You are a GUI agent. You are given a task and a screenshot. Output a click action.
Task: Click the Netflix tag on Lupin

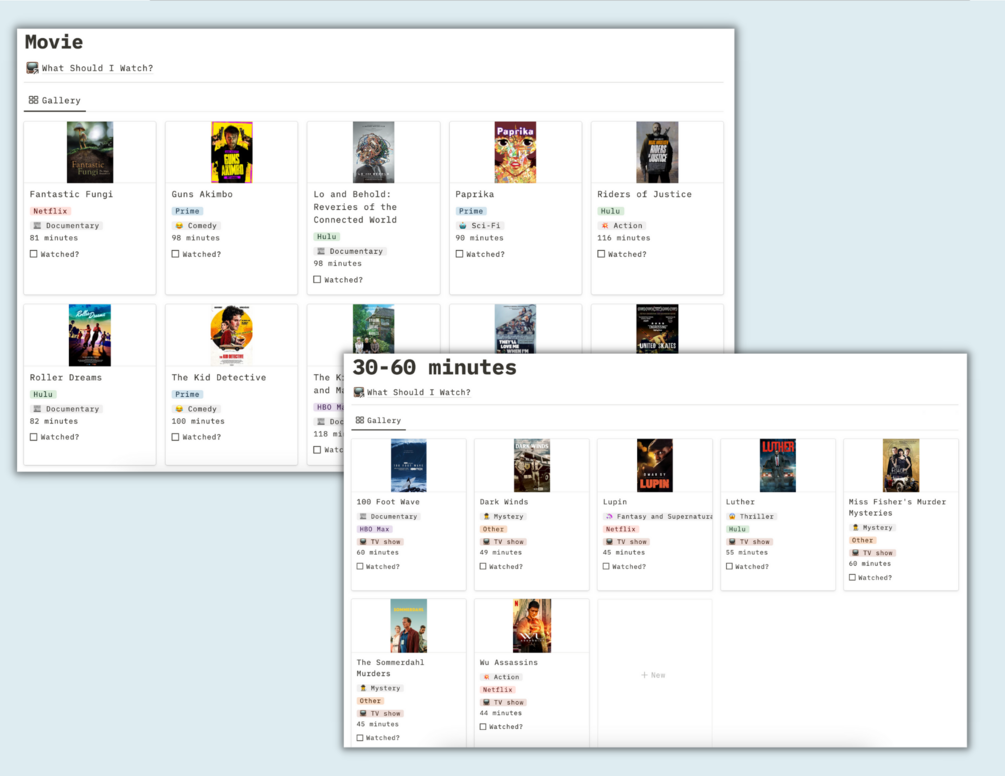[x=620, y=529]
